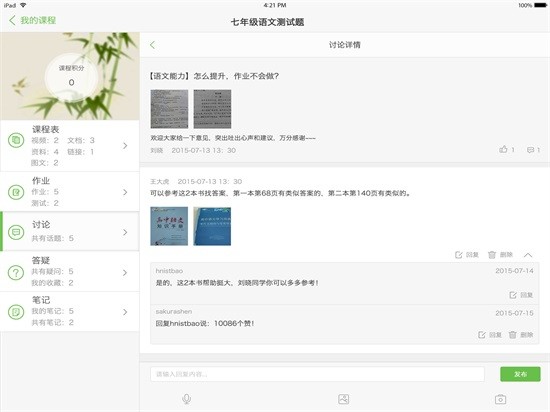Tap the username hnistbao
Screen dimensions: 550x412
tap(169, 271)
